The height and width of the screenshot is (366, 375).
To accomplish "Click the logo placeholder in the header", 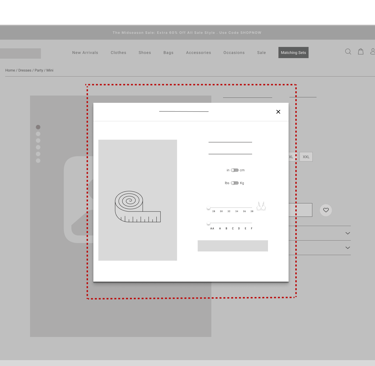I will click(20, 53).
